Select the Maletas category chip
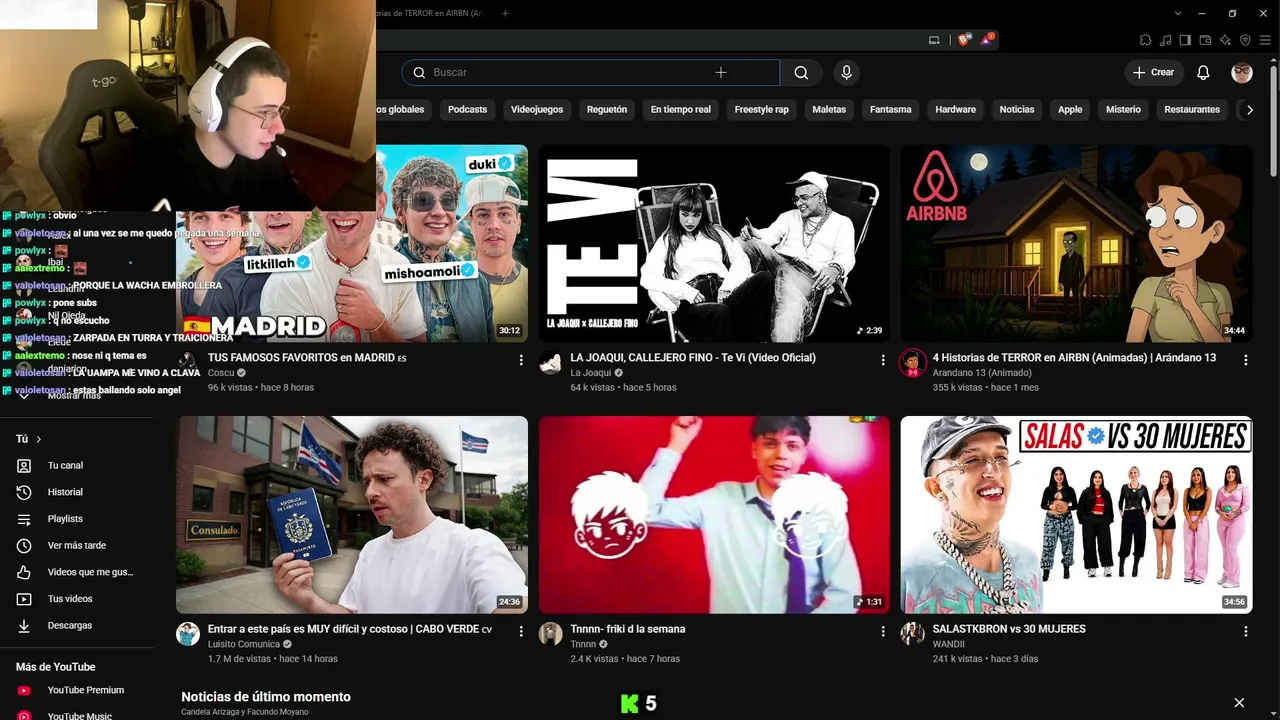This screenshot has width=1280, height=720. 829,110
